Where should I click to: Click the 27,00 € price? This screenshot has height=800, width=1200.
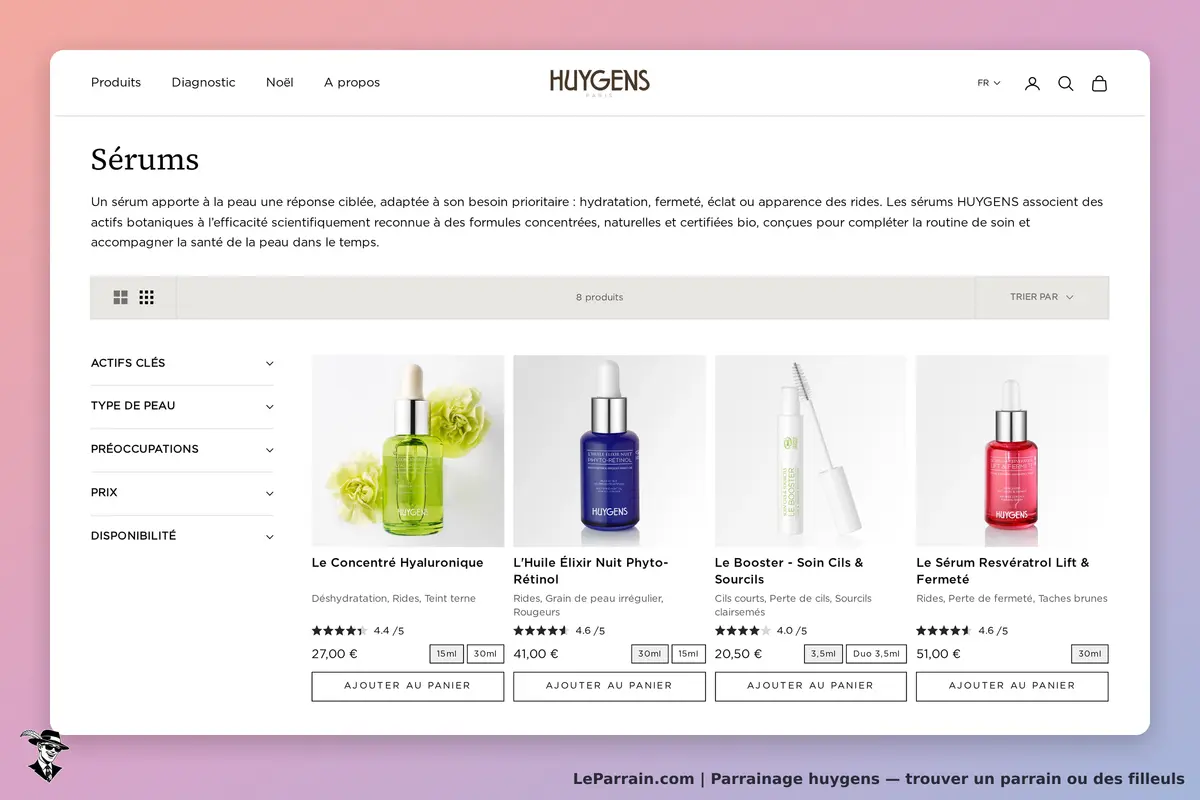click(335, 654)
